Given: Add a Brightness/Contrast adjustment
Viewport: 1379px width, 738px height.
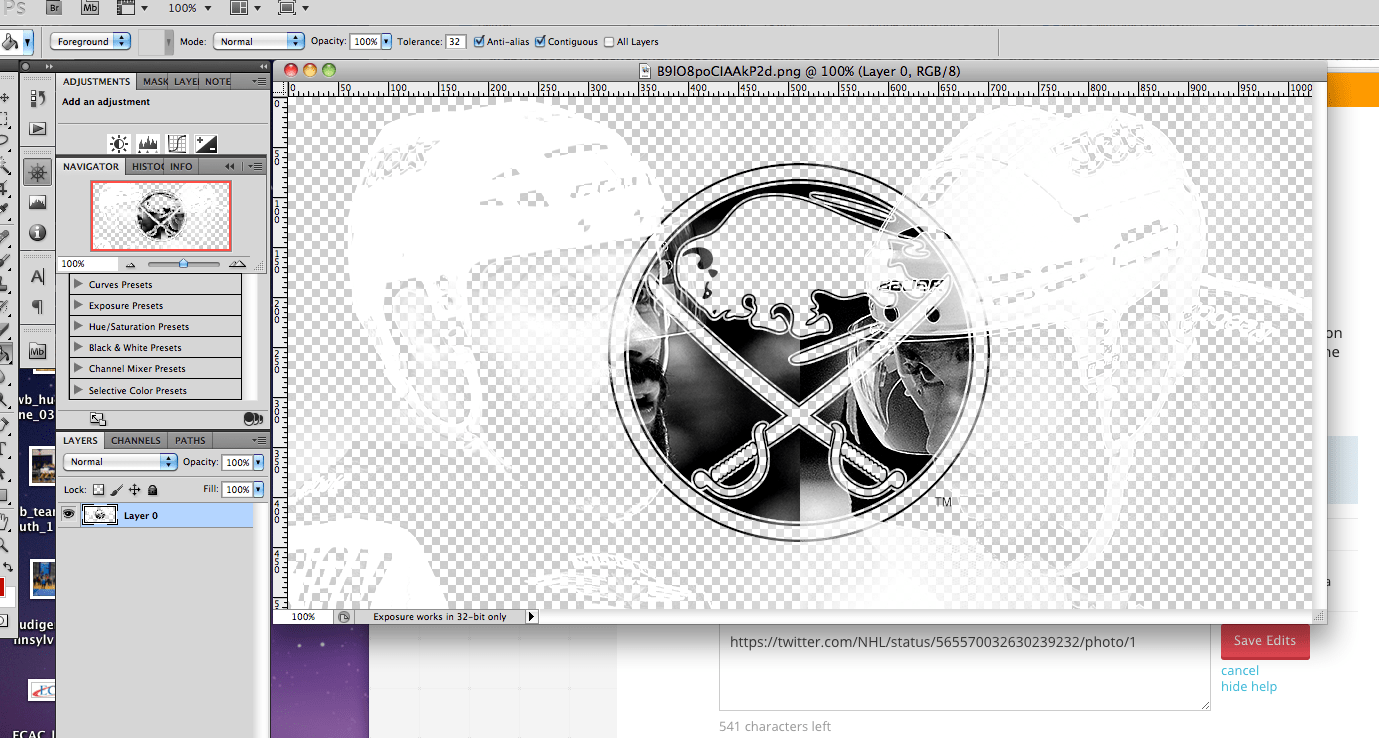Looking at the screenshot, I should pyautogui.click(x=119, y=144).
